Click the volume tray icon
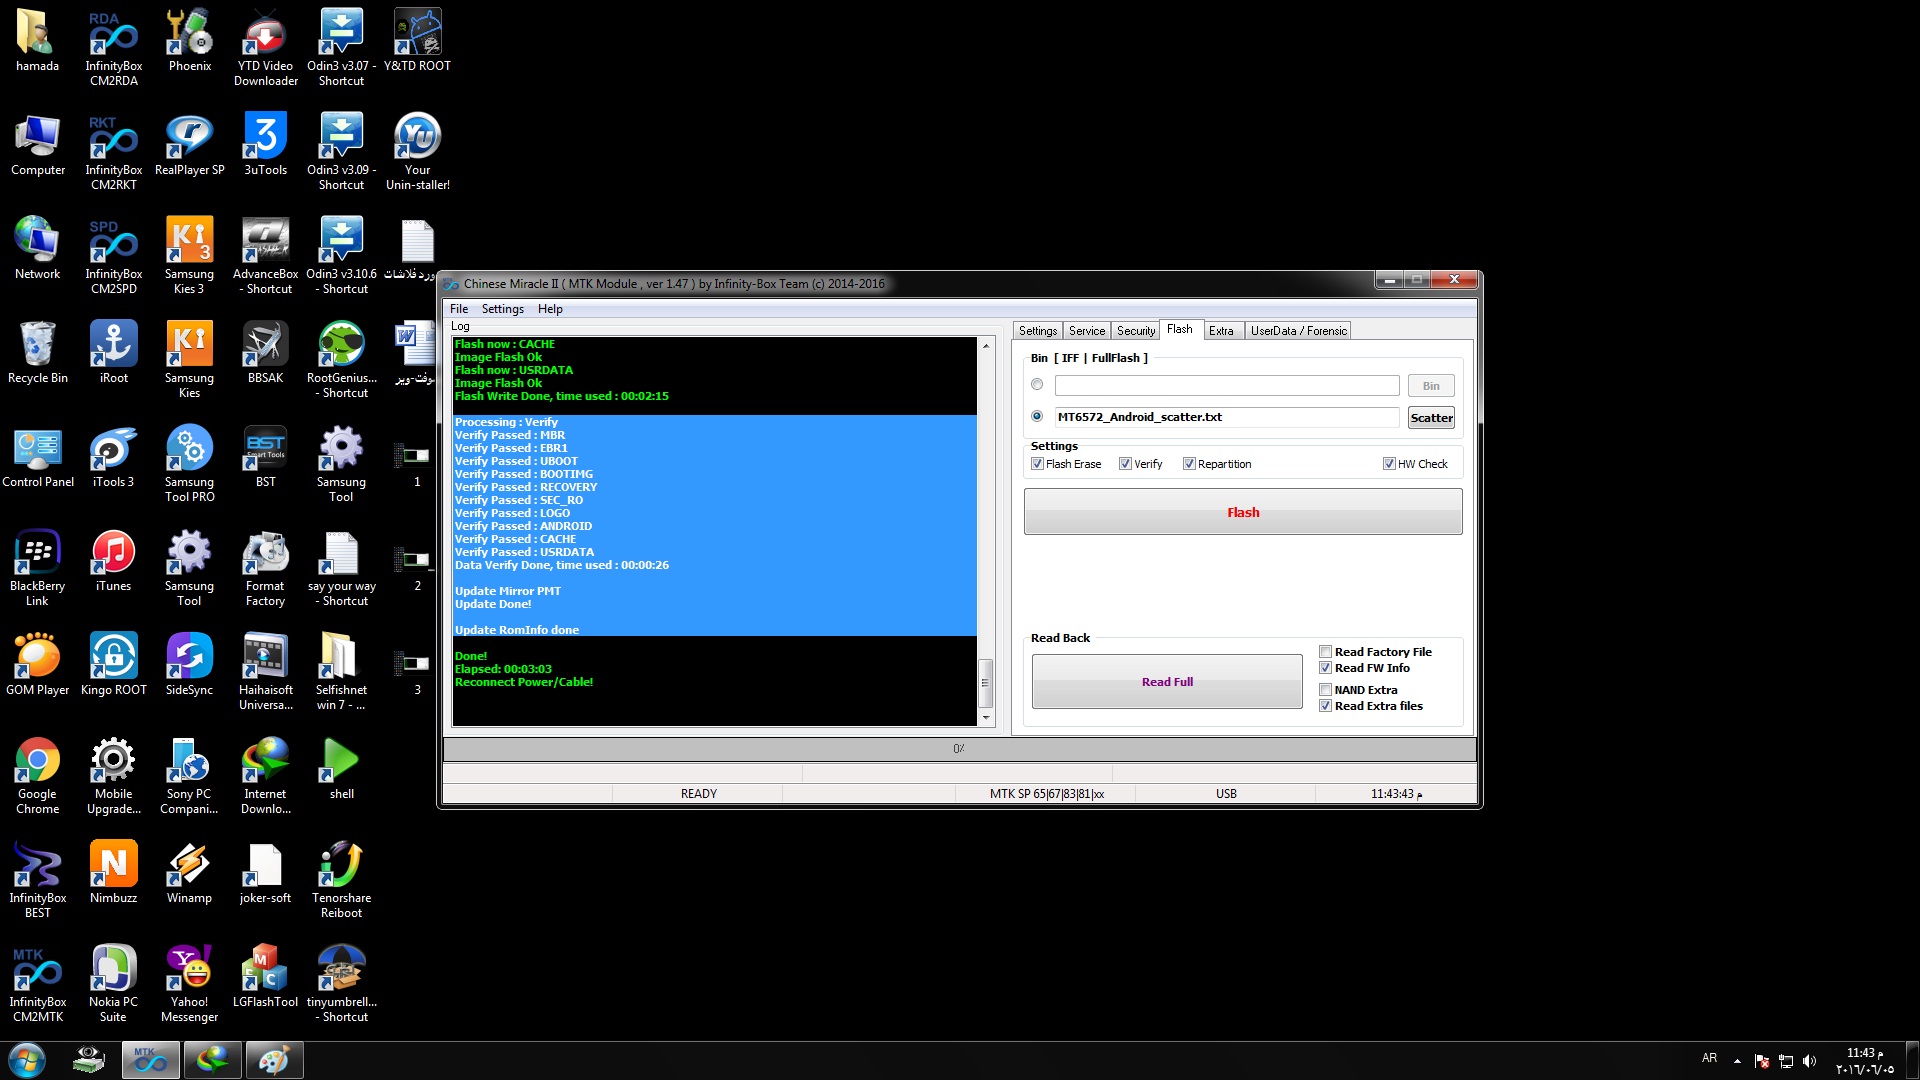This screenshot has height=1080, width=1920. click(x=1809, y=1060)
